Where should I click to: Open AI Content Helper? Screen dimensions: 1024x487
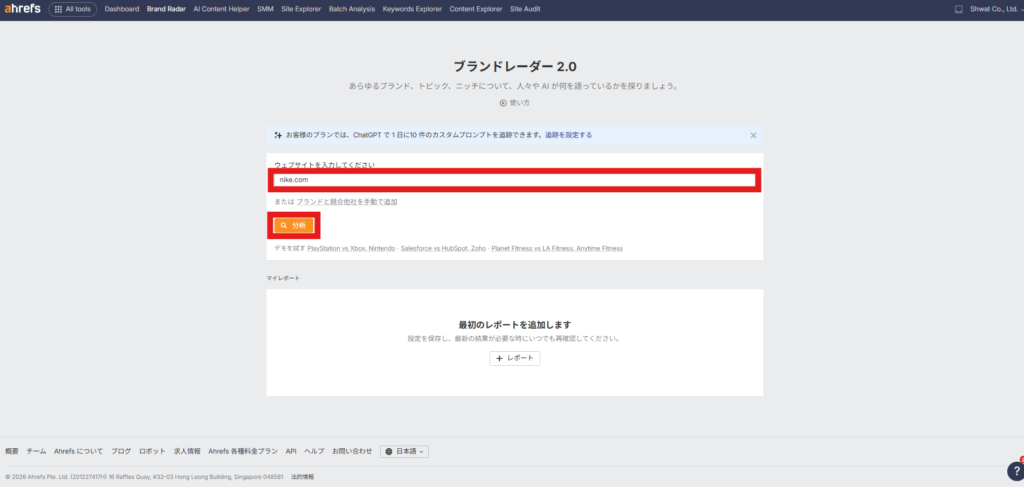tap(221, 9)
